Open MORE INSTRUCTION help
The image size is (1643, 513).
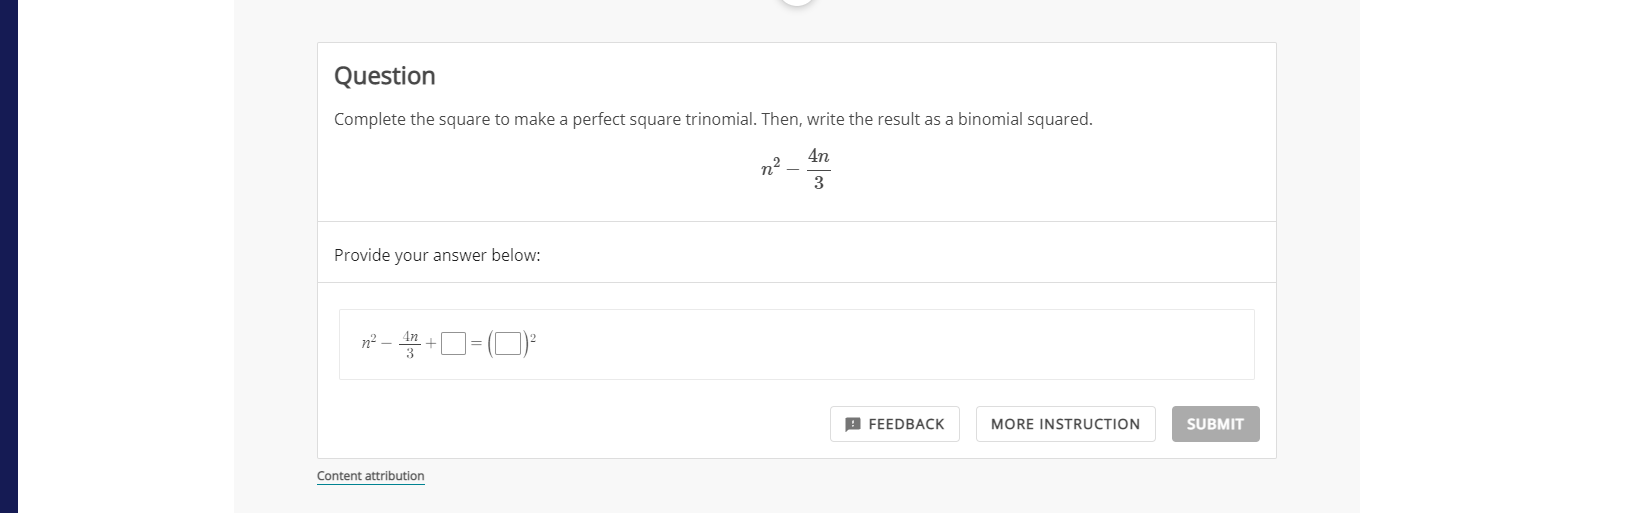[x=1065, y=424]
